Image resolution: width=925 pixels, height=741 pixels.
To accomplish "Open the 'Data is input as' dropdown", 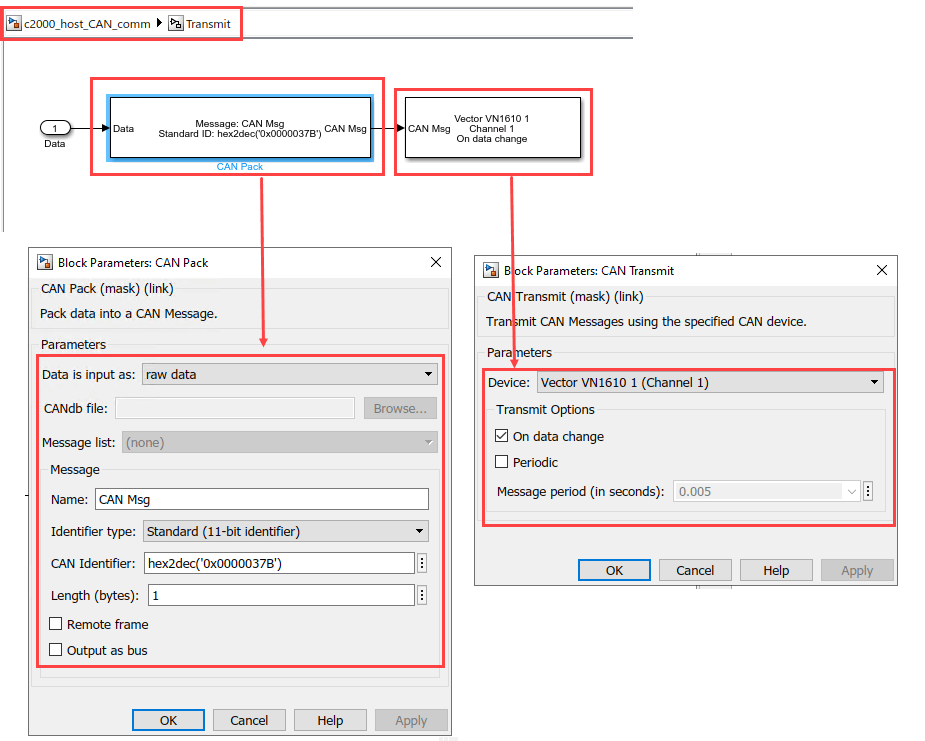I will [x=290, y=374].
